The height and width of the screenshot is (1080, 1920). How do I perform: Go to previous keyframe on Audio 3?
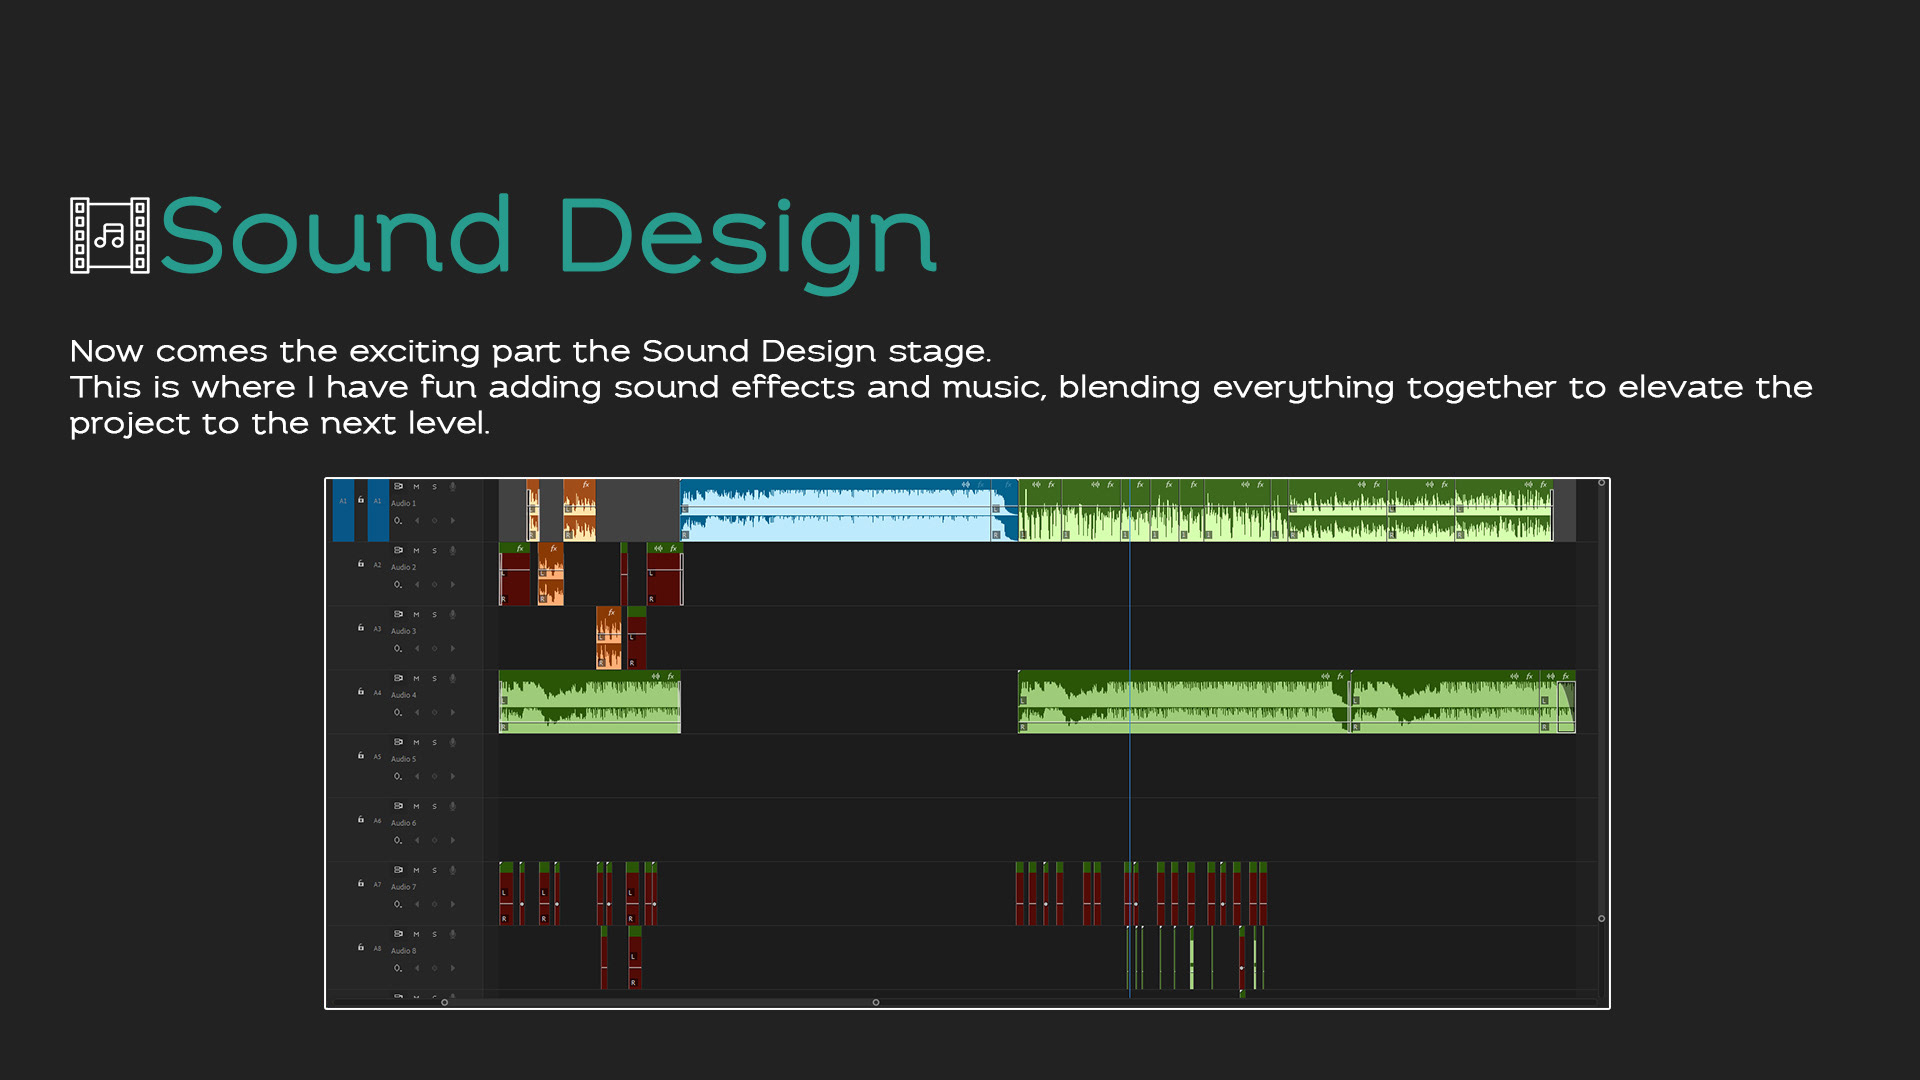tap(417, 649)
